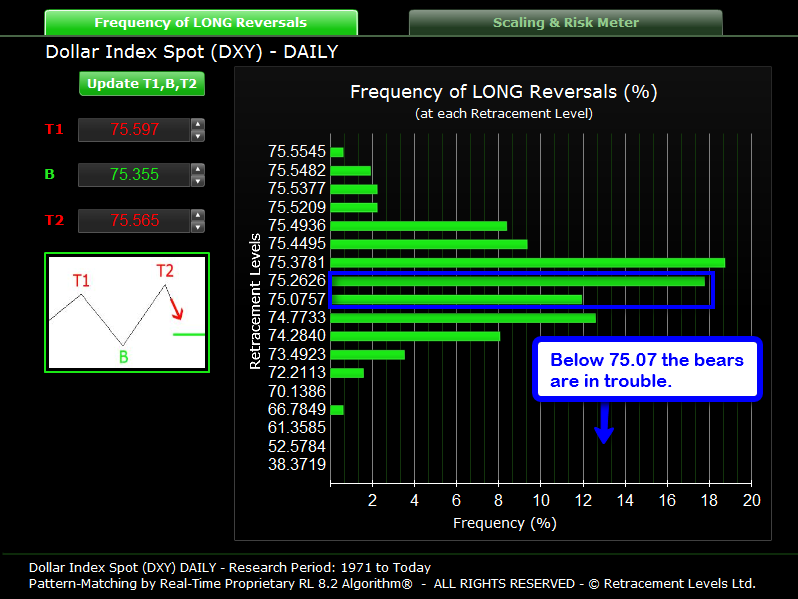798x599 pixels.
Task: Focus the B input field showing 75.355
Action: point(134,175)
